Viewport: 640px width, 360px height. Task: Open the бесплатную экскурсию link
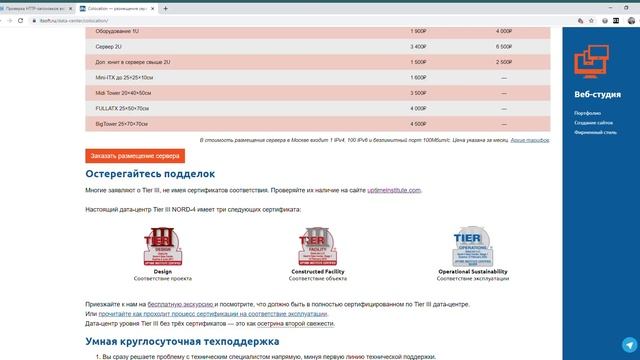pyautogui.click(x=180, y=304)
